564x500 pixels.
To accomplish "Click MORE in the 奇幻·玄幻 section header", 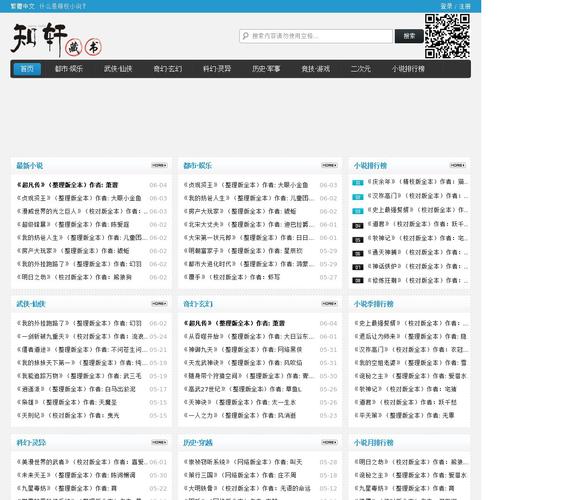I will pyautogui.click(x=329, y=304).
